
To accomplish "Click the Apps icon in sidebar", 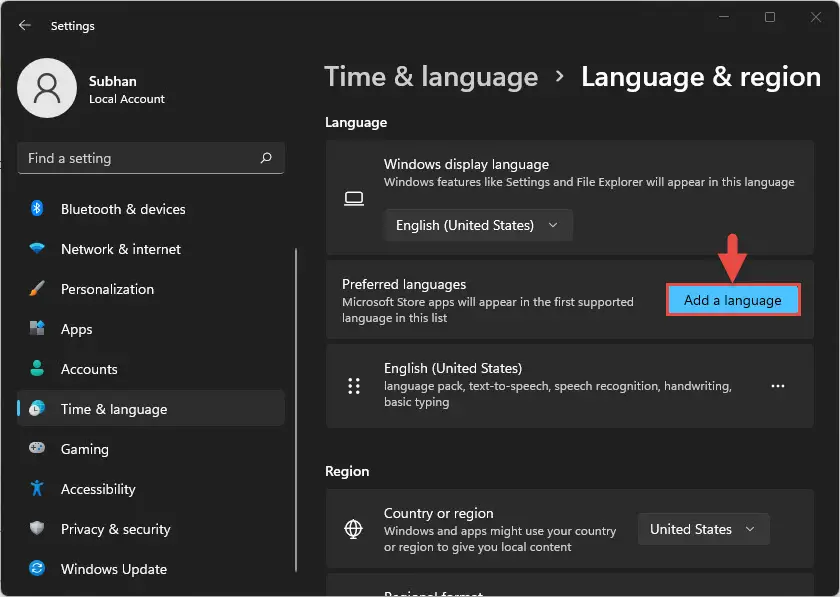I will (37, 328).
